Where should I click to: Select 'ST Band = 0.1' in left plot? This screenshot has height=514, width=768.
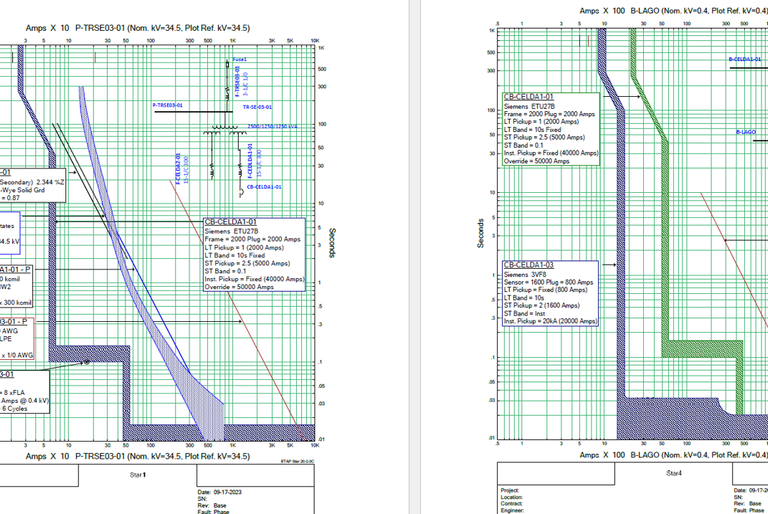tap(225, 271)
